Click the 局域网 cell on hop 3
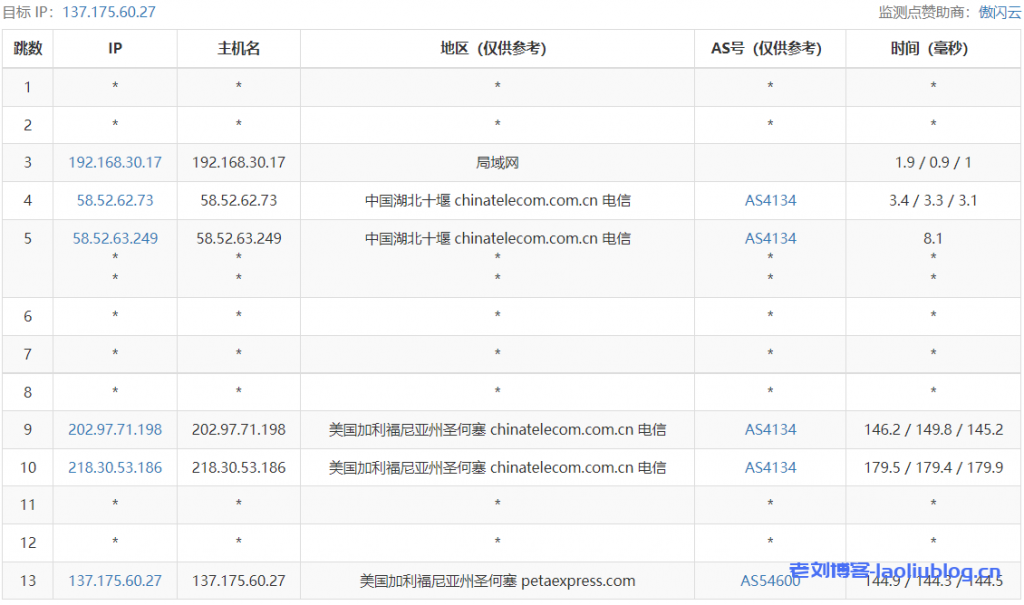 (496, 162)
